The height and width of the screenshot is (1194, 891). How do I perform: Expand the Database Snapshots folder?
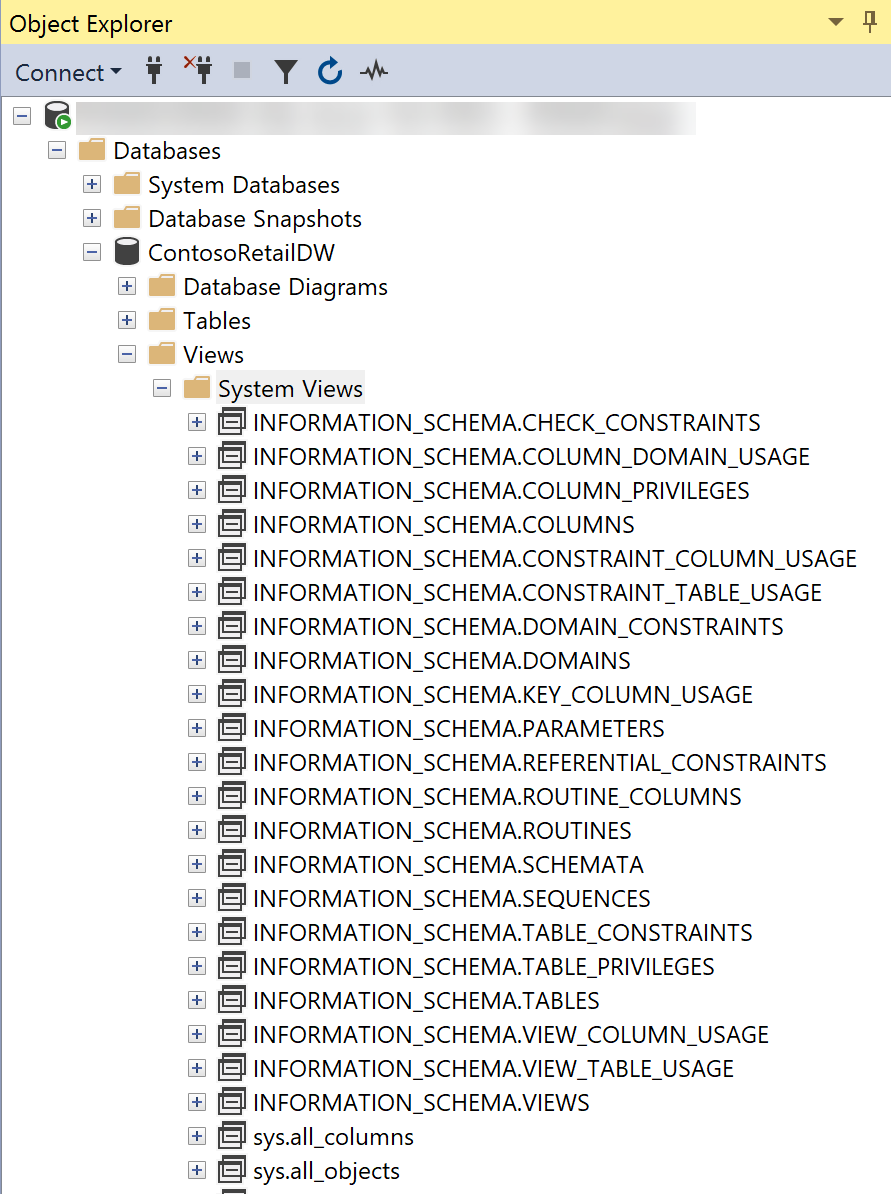point(92,219)
